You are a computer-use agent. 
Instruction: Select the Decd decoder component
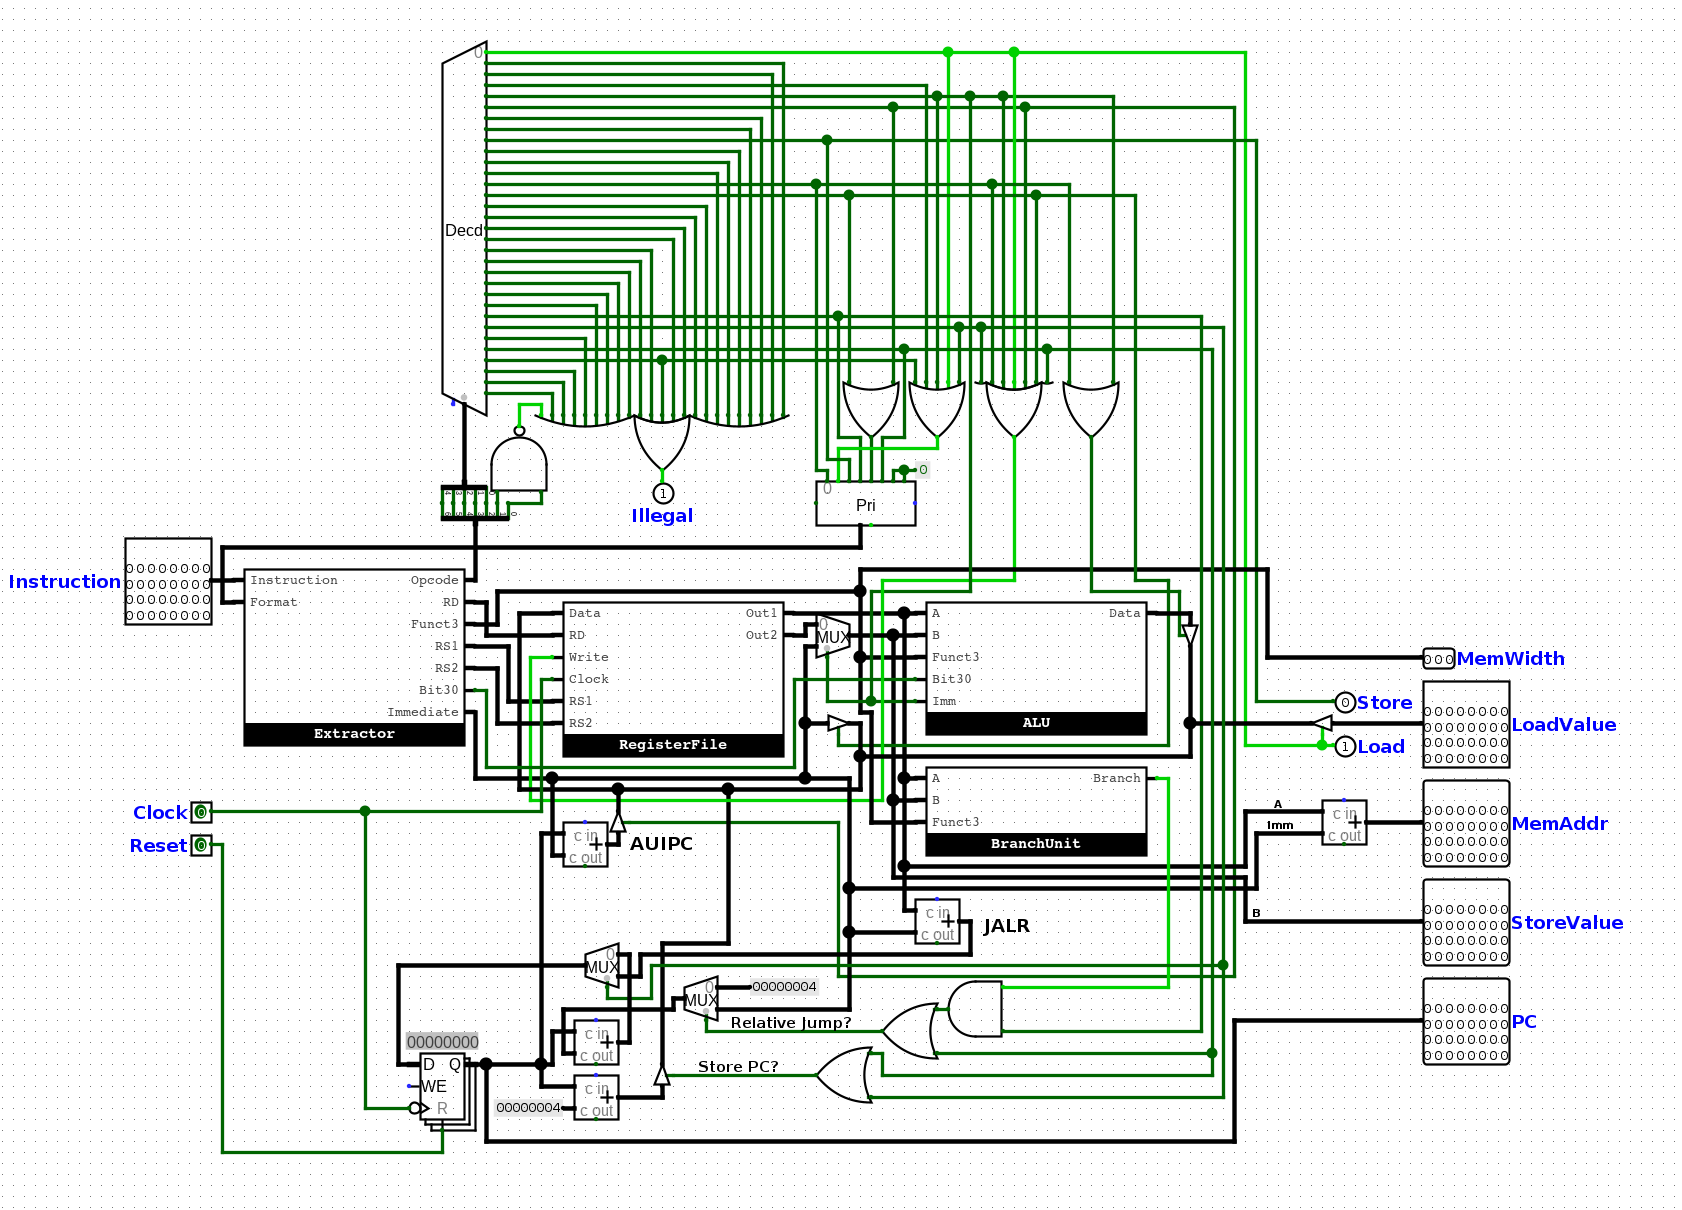point(464,229)
